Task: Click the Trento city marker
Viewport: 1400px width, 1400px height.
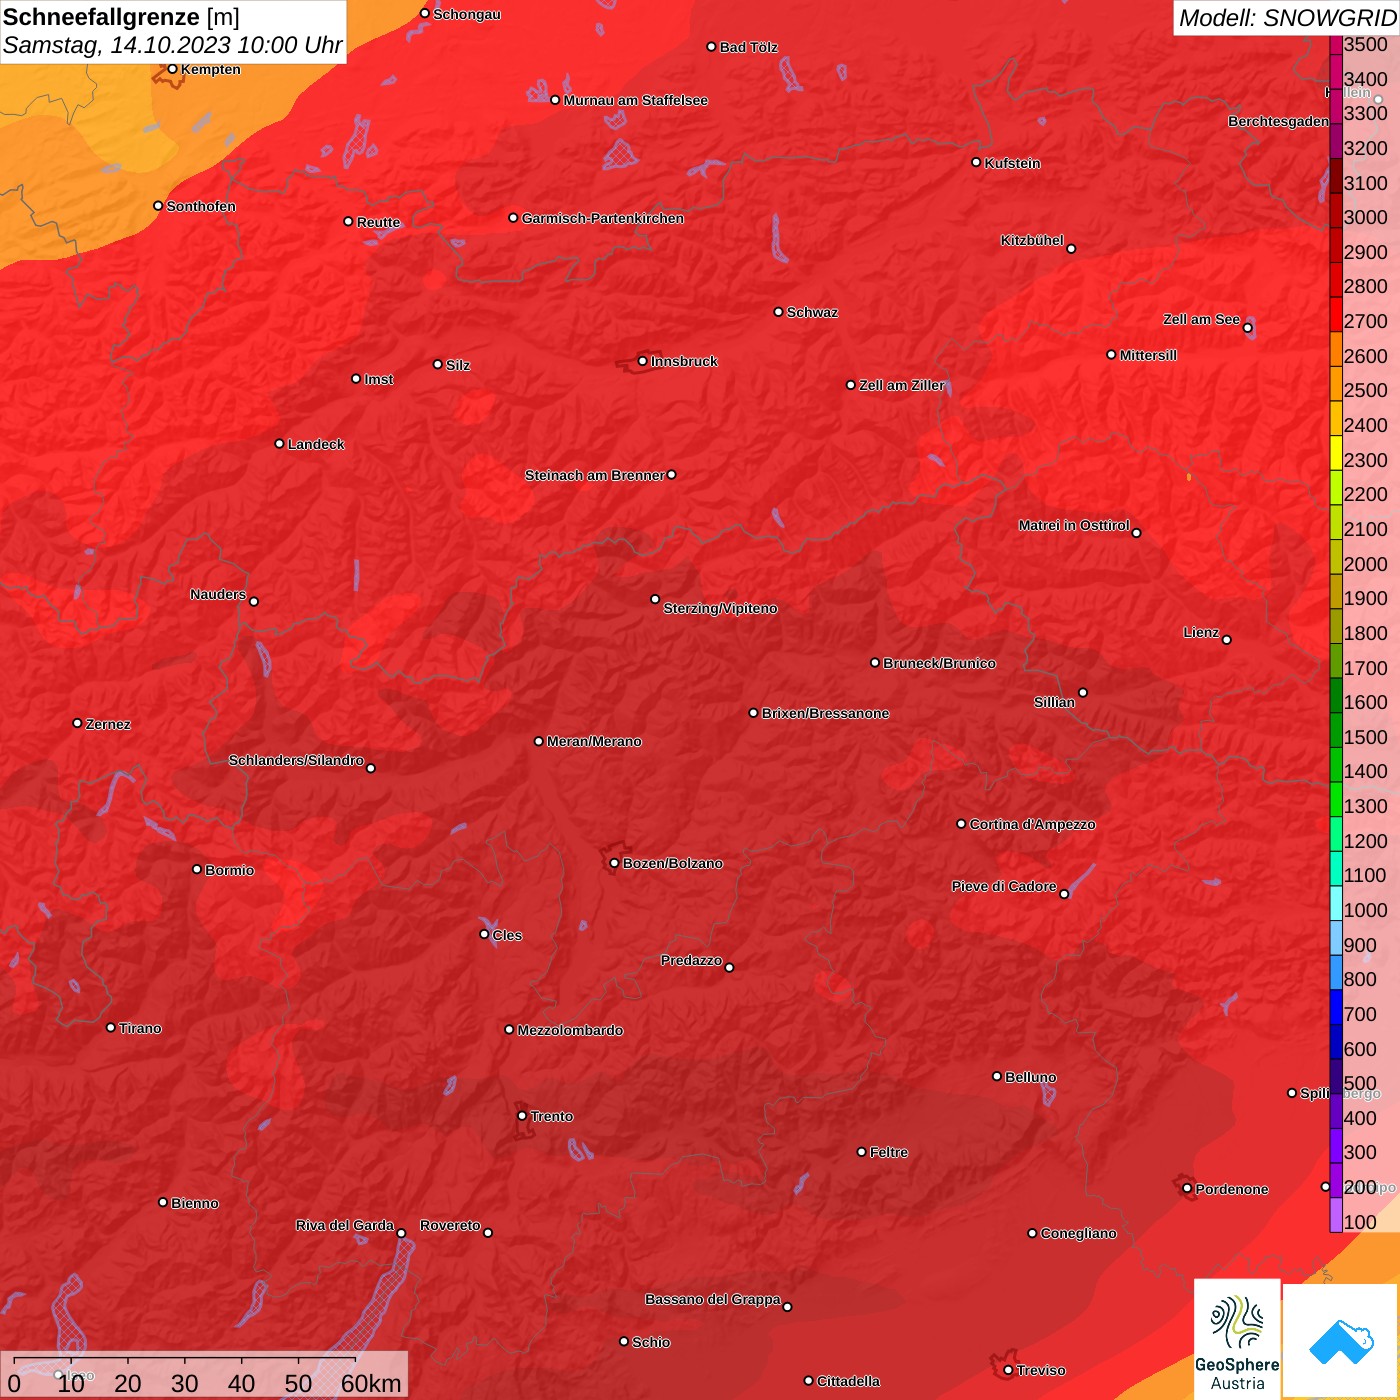Action: [x=522, y=1116]
